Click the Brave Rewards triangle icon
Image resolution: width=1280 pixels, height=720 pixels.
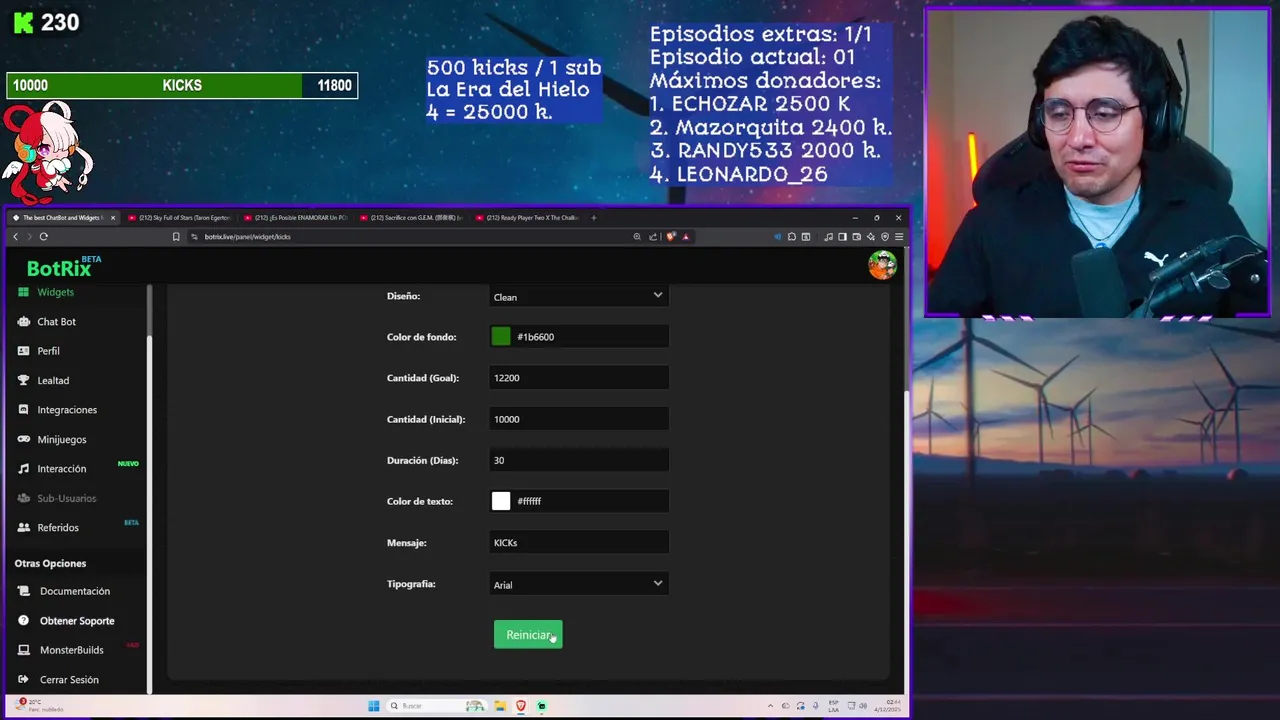tap(685, 237)
